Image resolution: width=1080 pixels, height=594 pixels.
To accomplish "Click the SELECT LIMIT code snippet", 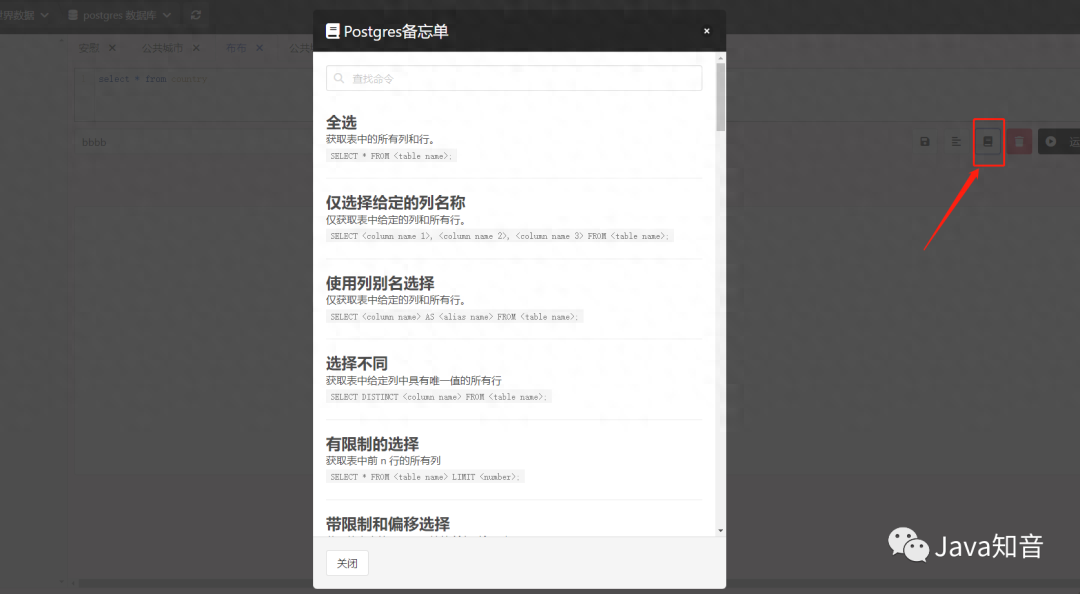I will pyautogui.click(x=425, y=477).
